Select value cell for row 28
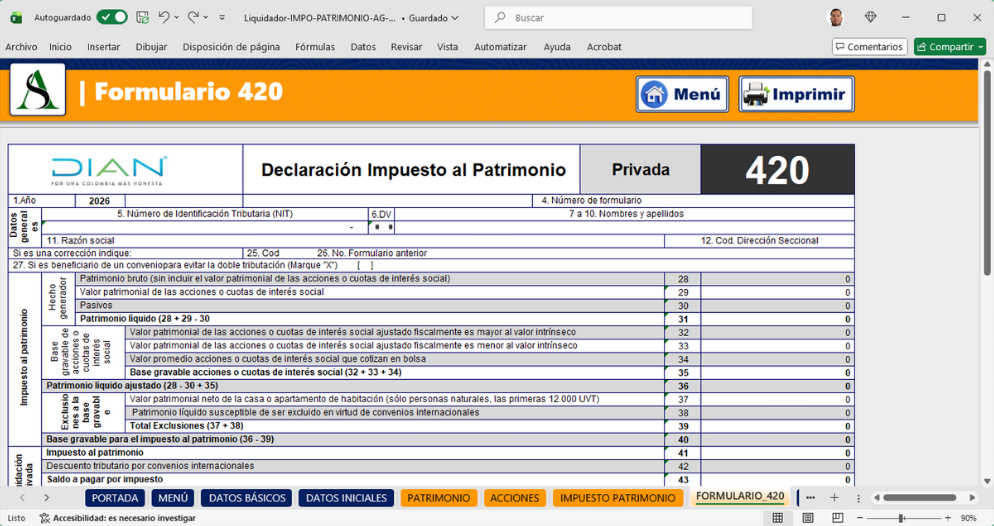Screen dimensions: 994x526 tap(777, 279)
